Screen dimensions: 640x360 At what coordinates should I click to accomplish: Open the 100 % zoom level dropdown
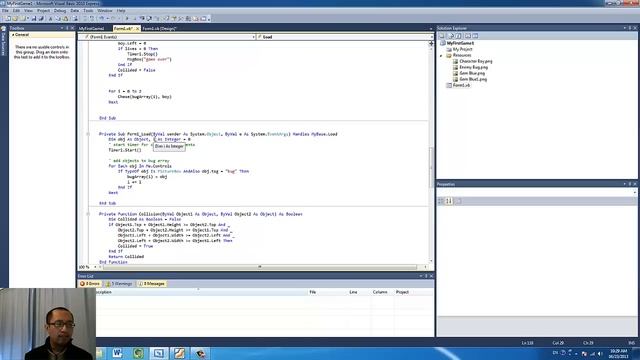click(95, 267)
